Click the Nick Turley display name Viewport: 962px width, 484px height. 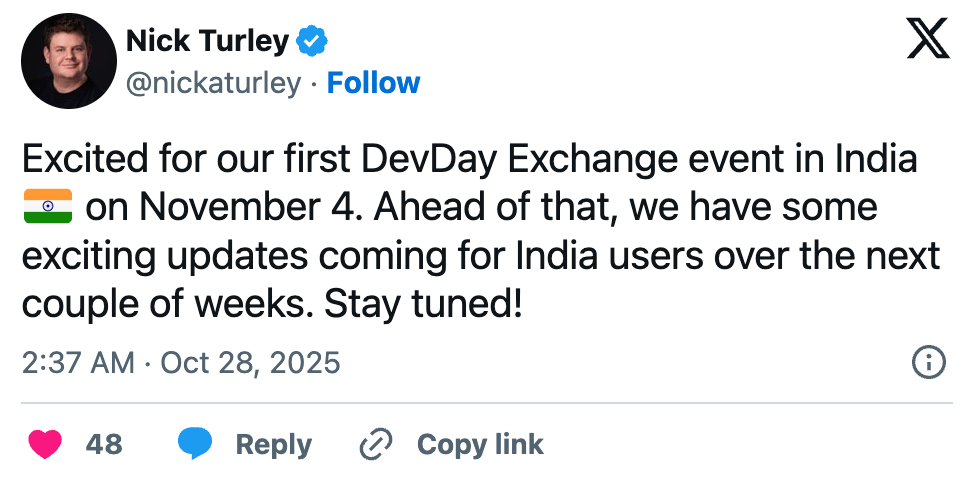(207, 41)
